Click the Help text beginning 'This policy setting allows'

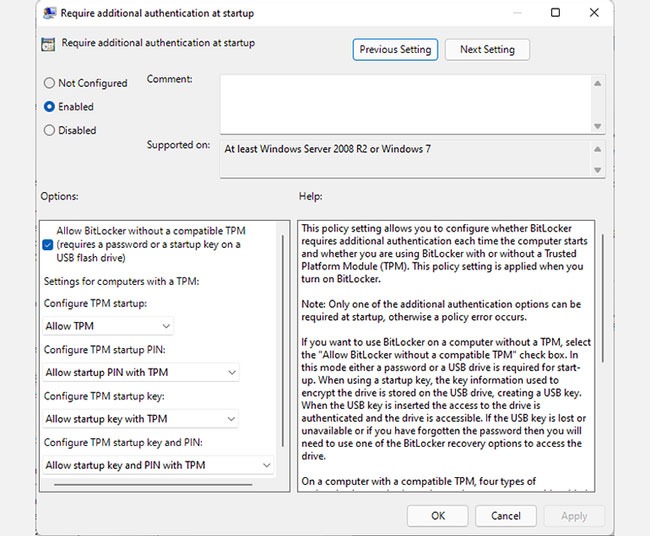click(x=444, y=254)
